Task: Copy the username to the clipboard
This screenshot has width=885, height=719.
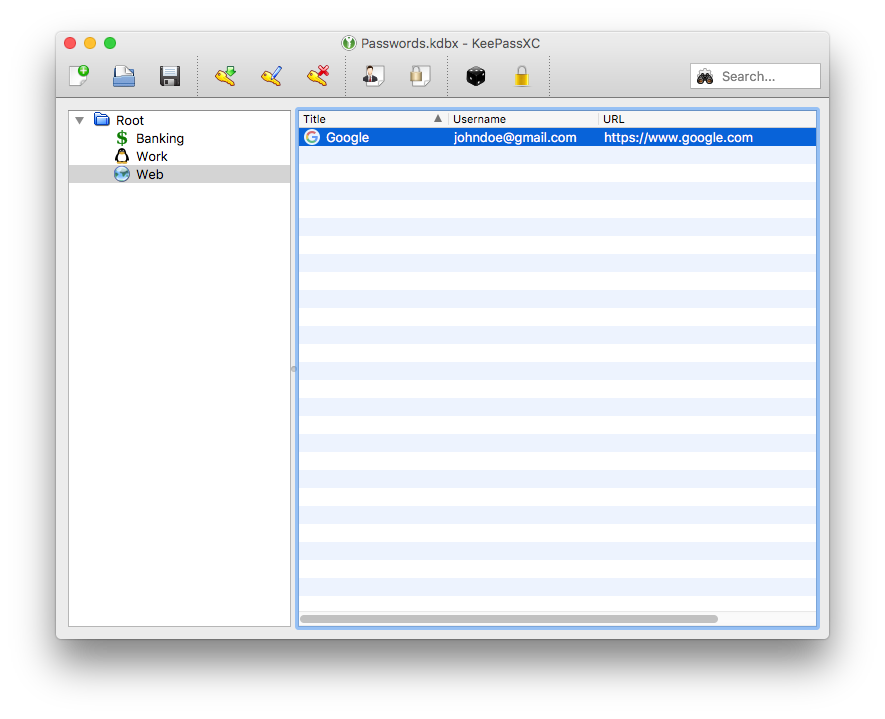Action: pos(373,76)
